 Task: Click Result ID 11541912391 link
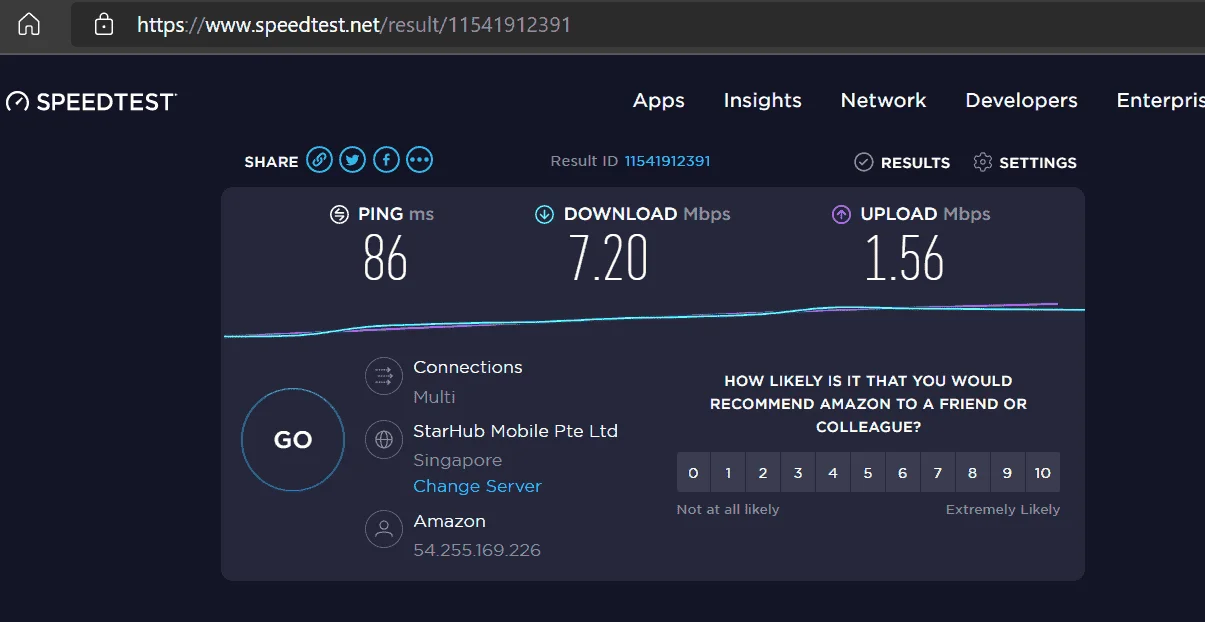667,161
